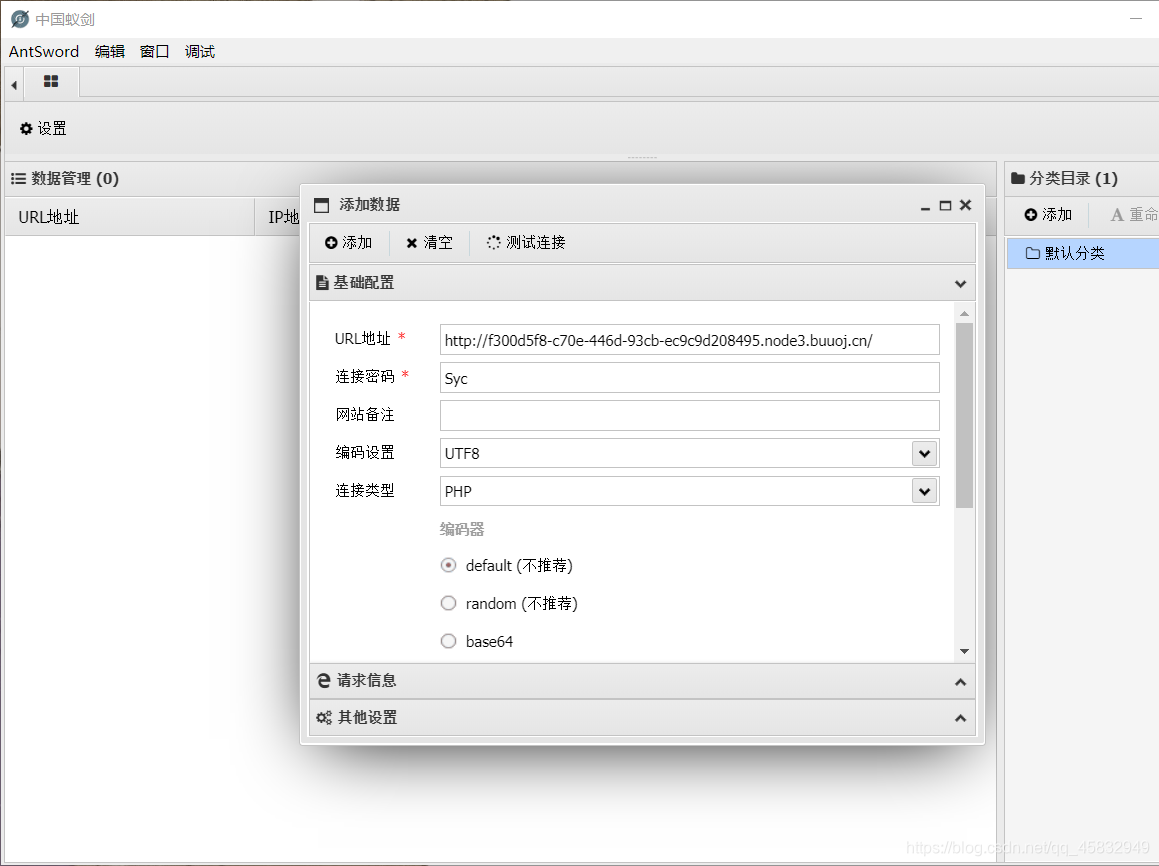This screenshot has height=866, width=1159.
Task: Click the 清空 button
Action: [x=429, y=242]
